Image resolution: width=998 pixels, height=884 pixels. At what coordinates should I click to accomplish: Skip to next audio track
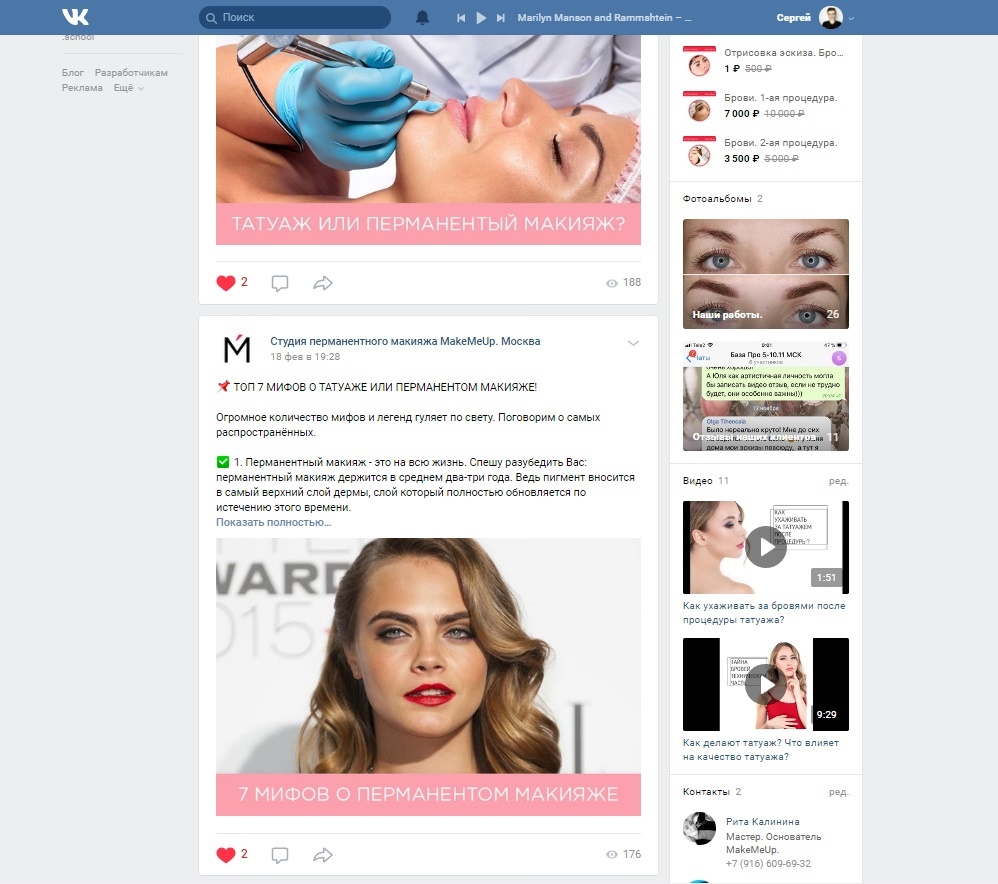501,18
